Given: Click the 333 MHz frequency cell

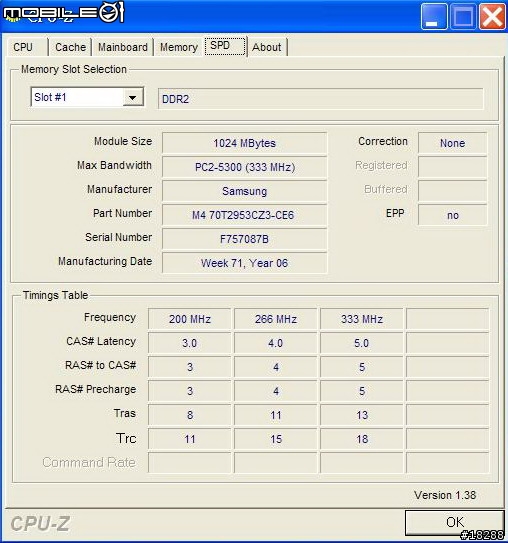Looking at the screenshot, I should pyautogui.click(x=362, y=319).
